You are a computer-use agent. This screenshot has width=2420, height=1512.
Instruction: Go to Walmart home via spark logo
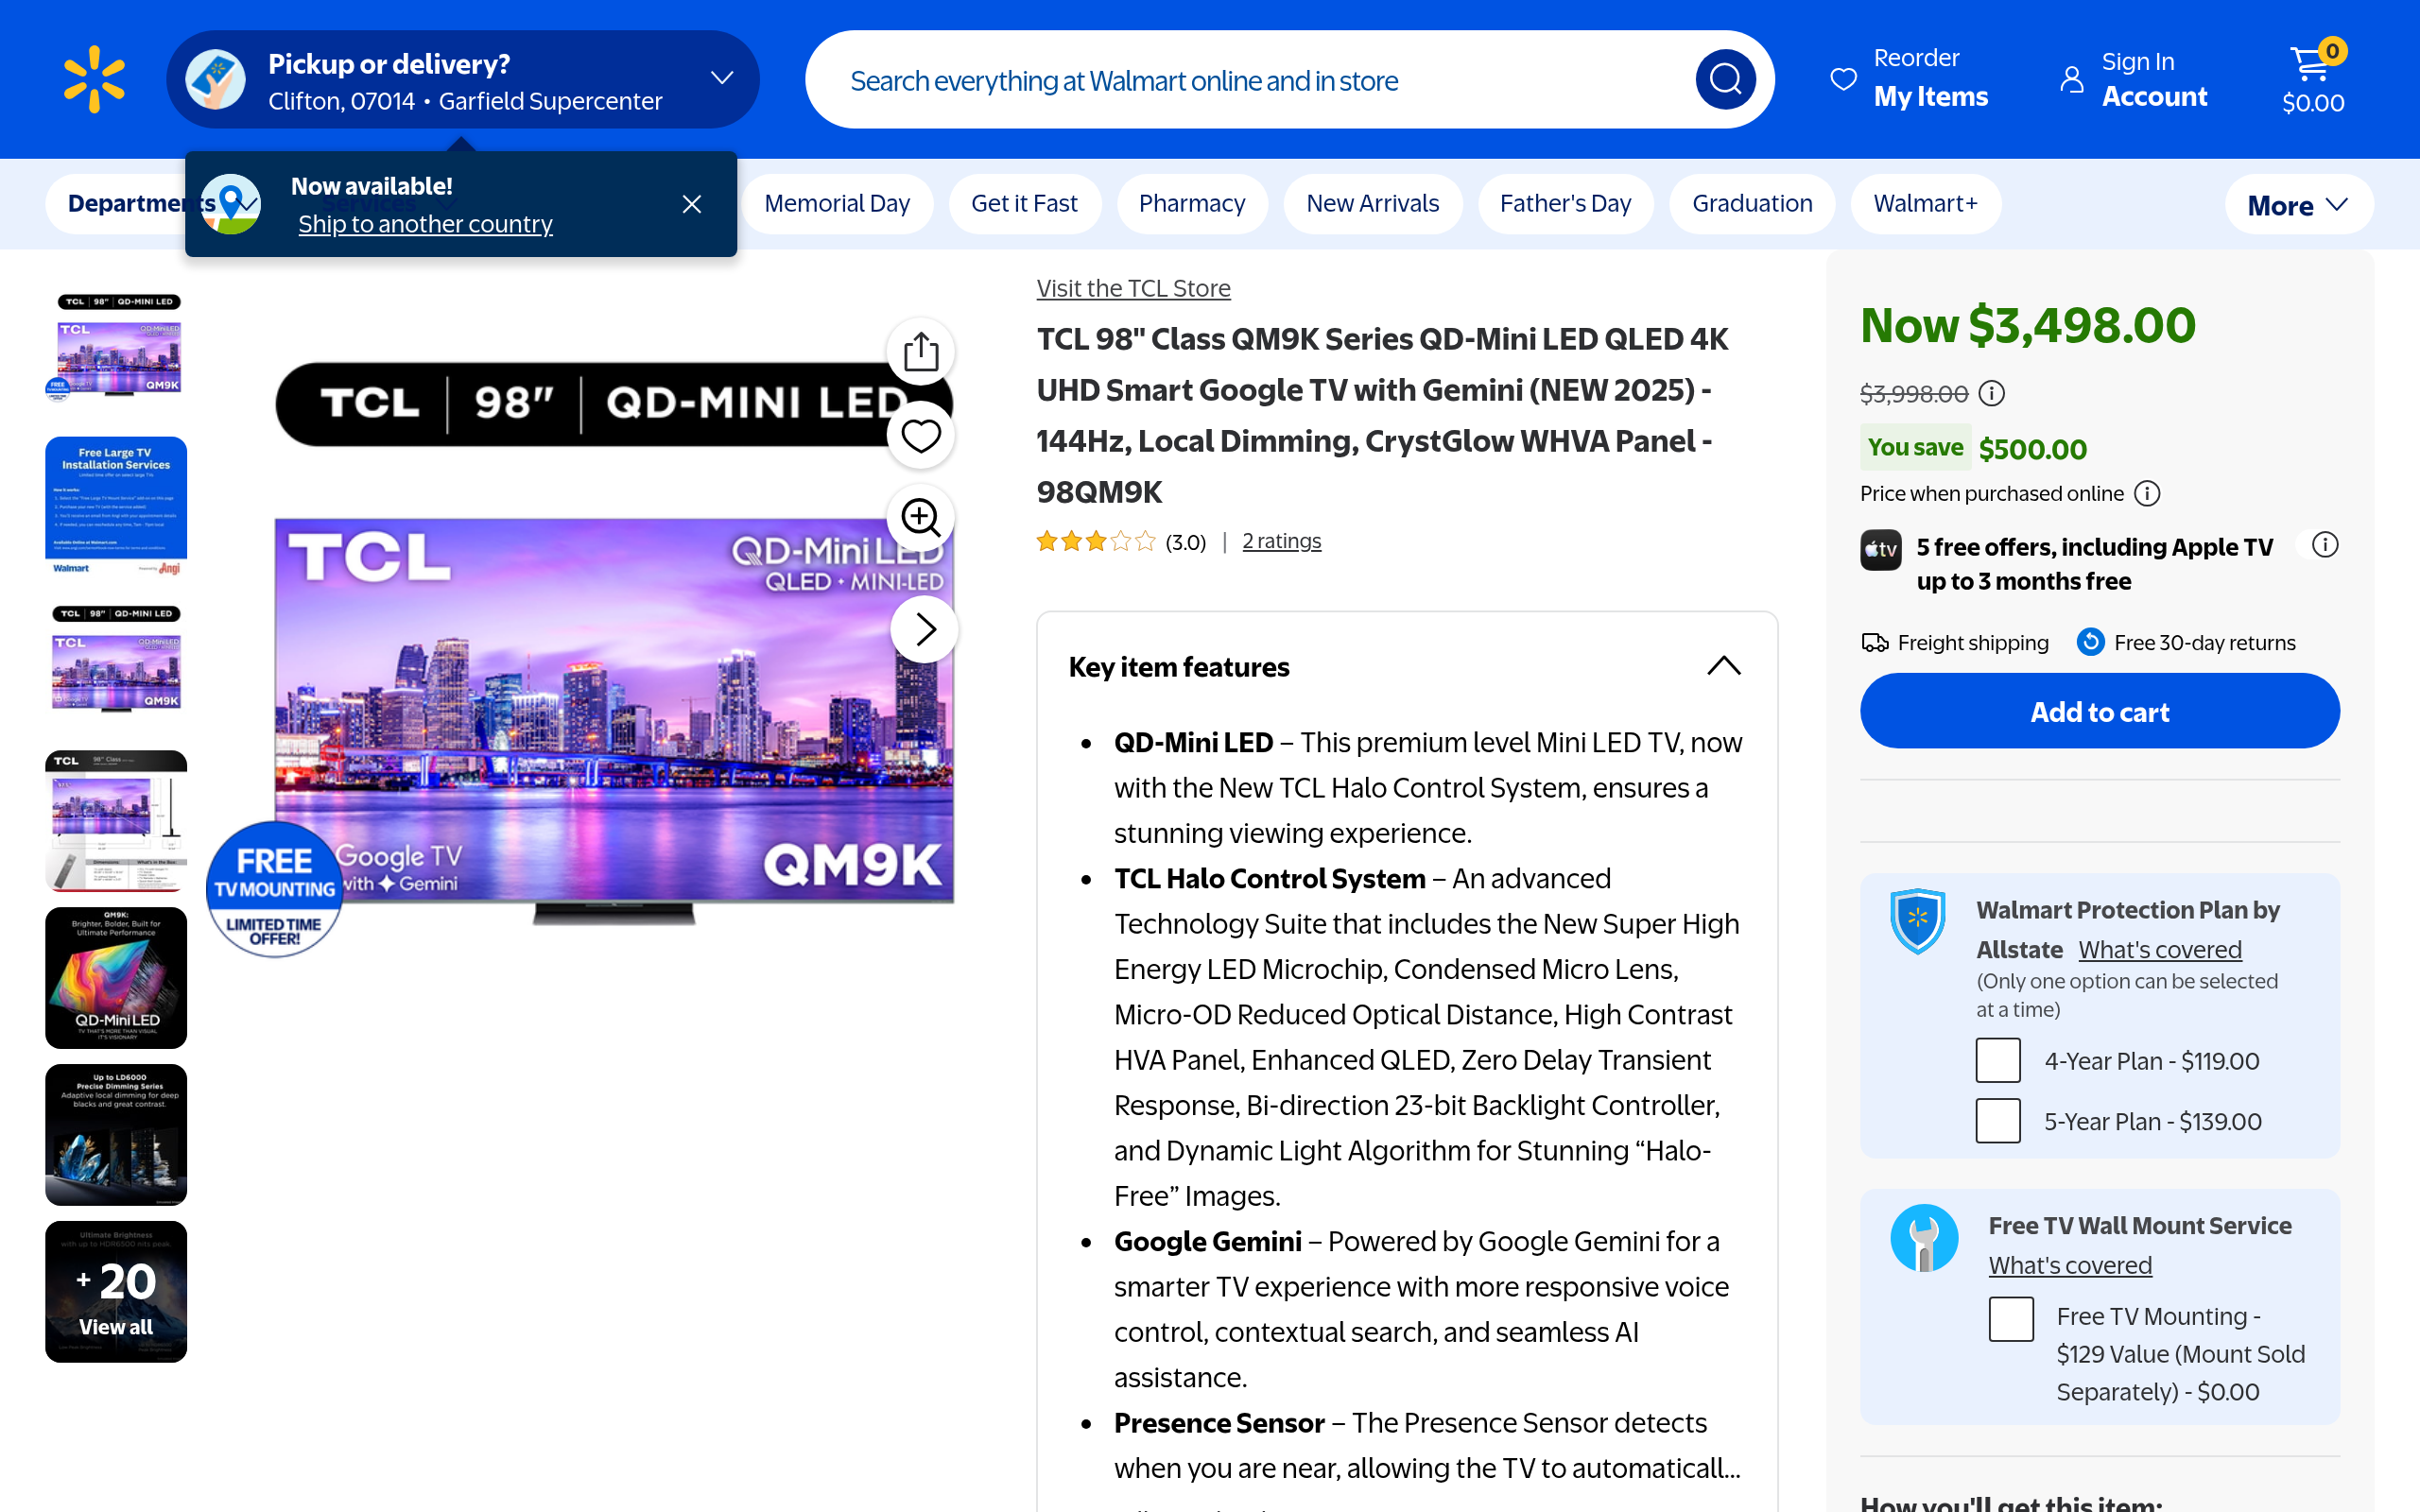(x=94, y=79)
